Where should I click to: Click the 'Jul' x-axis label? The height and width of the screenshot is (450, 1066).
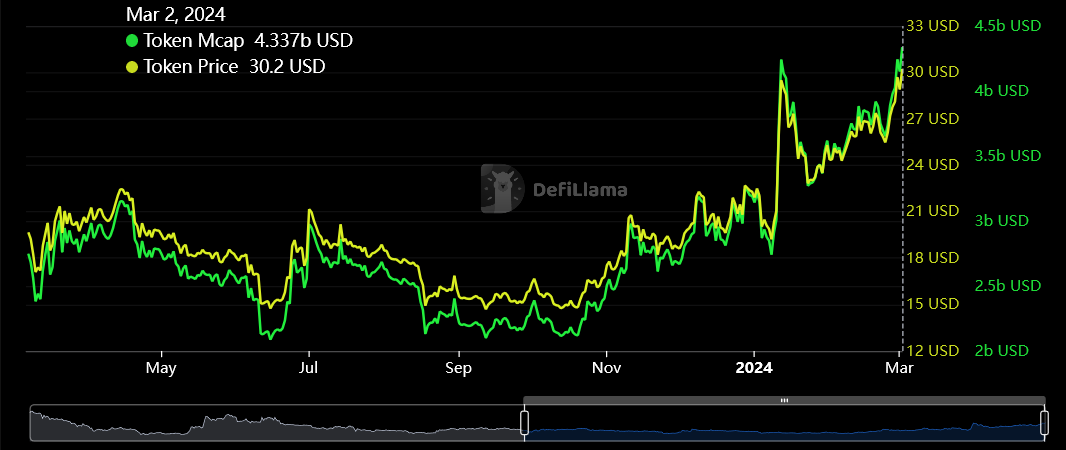pos(309,368)
